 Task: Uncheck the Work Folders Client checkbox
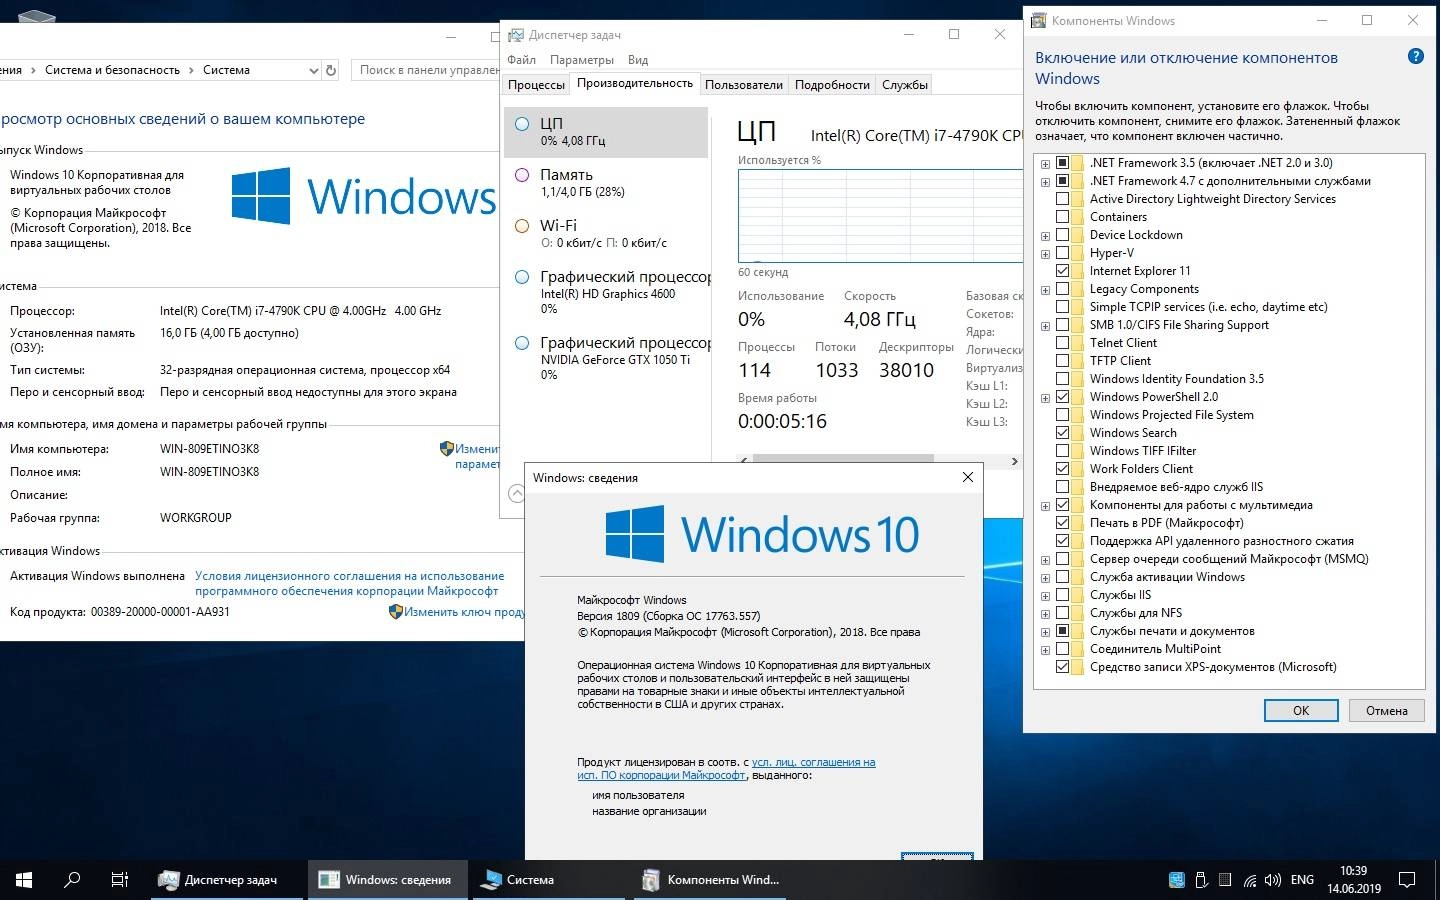(x=1062, y=469)
